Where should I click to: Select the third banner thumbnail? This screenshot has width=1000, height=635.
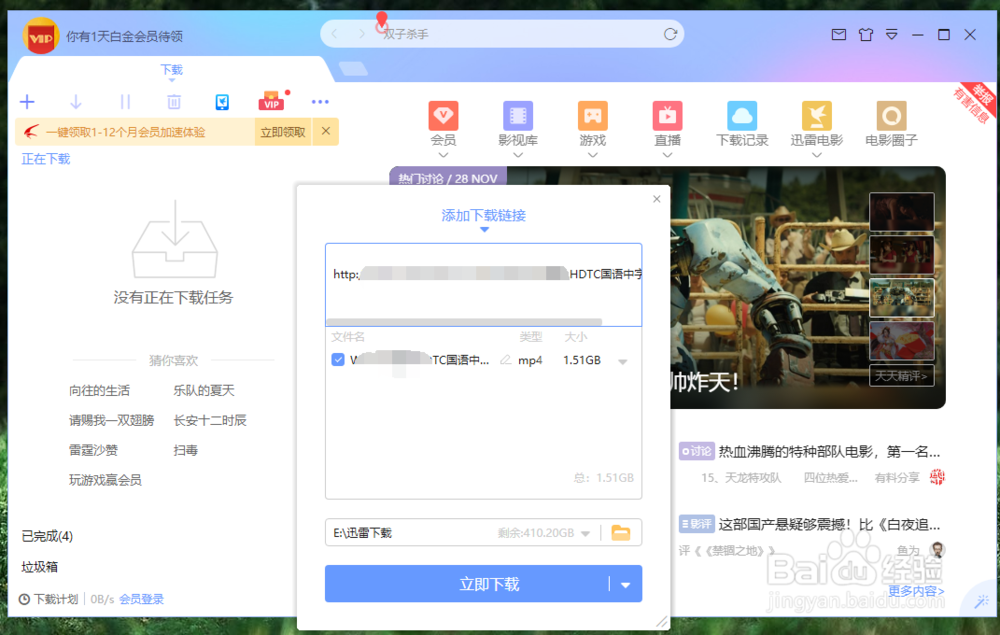(x=901, y=298)
